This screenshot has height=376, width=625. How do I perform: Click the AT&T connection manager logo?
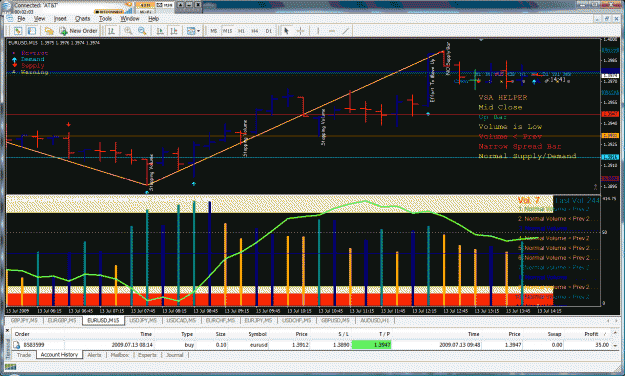pos(6,6)
